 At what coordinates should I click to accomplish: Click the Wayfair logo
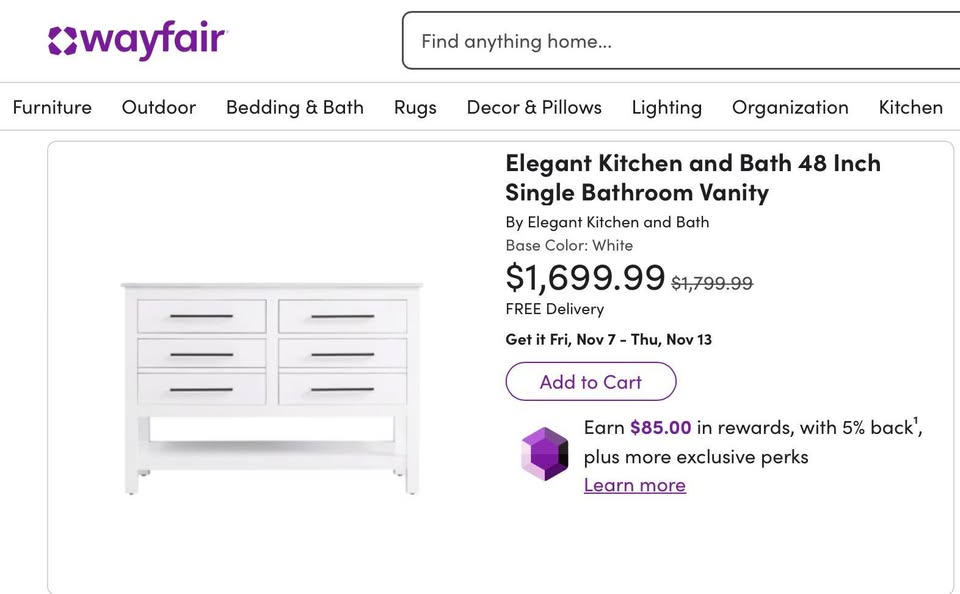point(138,41)
